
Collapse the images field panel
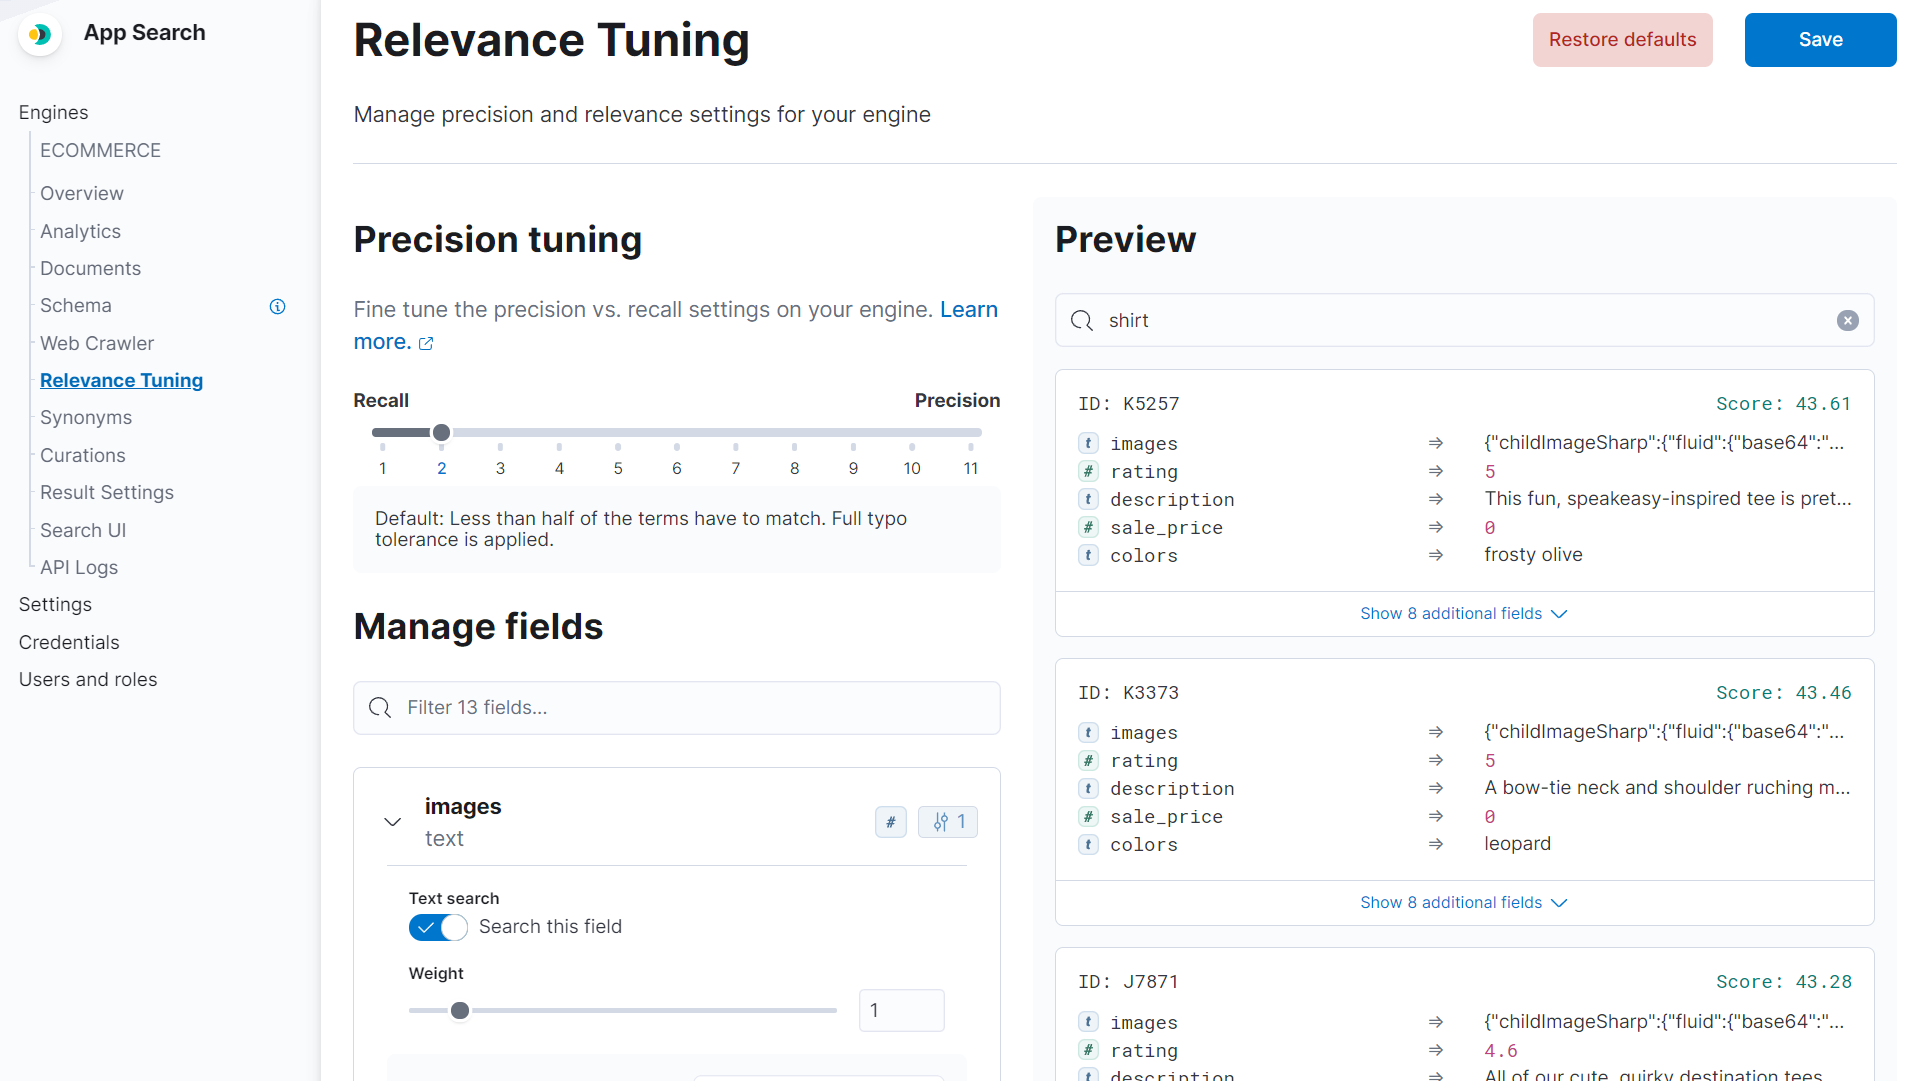tap(392, 821)
